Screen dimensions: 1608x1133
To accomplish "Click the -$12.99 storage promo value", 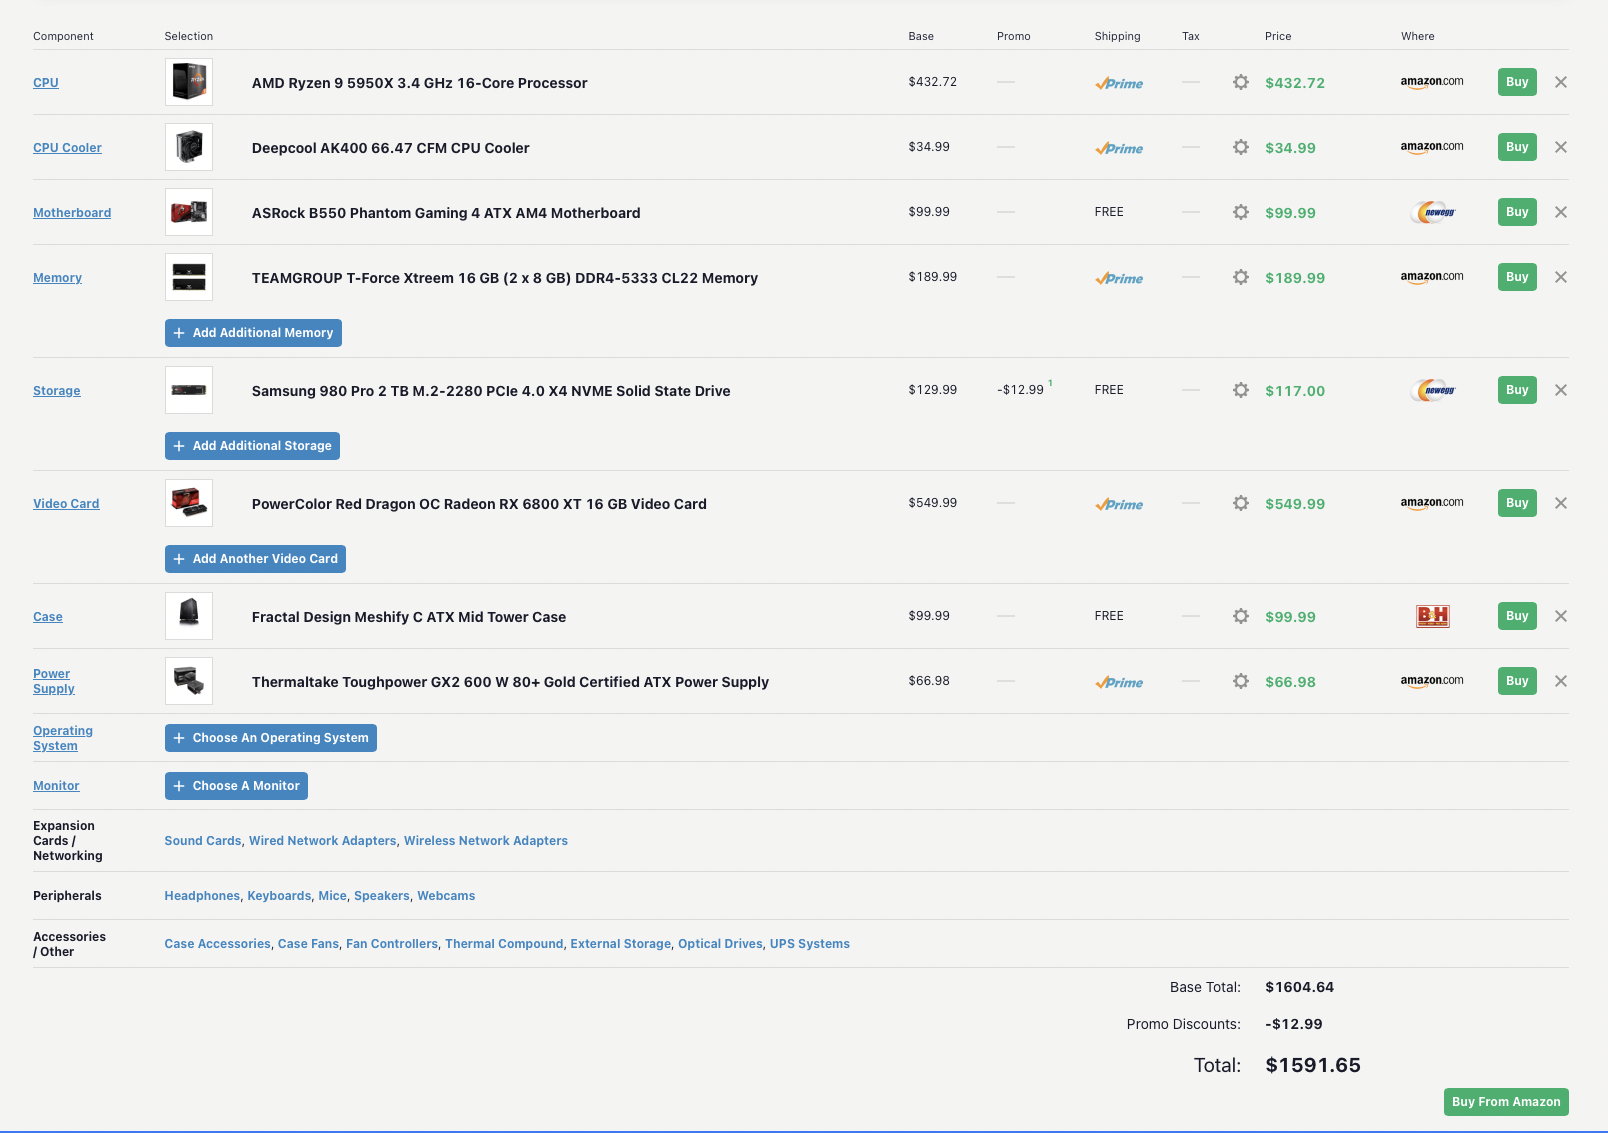I will (1020, 390).
